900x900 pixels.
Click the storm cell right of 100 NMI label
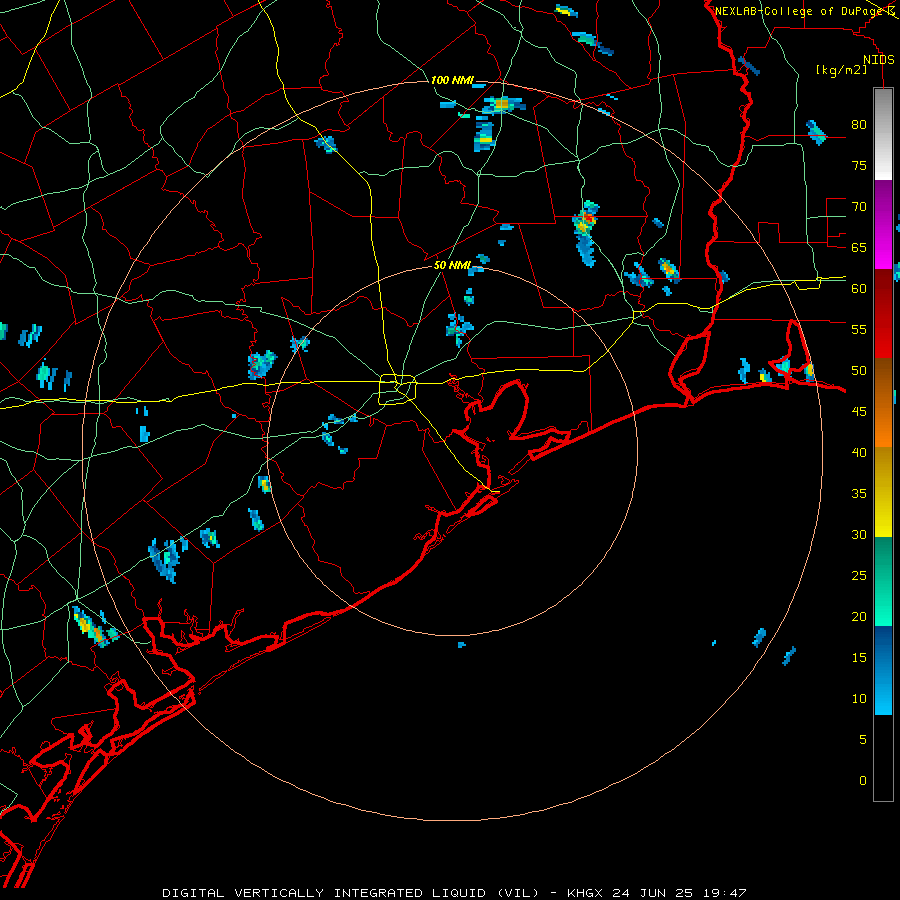[x=502, y=104]
